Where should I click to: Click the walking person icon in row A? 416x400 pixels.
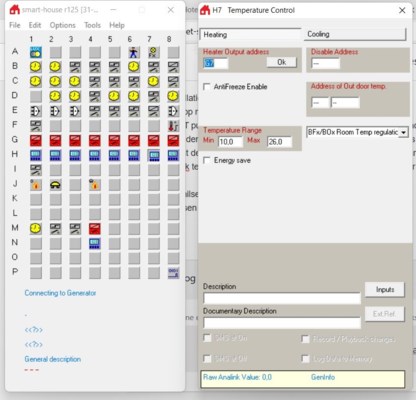[x=134, y=52]
